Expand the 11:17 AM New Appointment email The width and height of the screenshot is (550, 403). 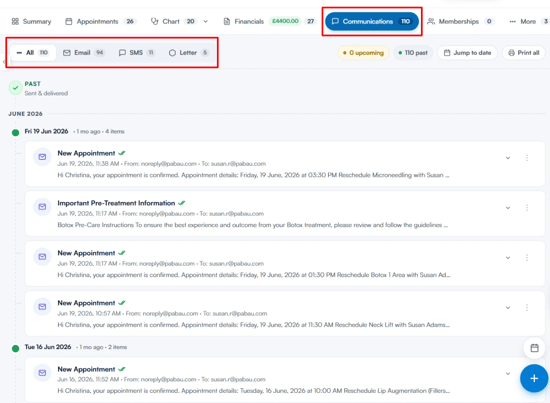click(508, 258)
